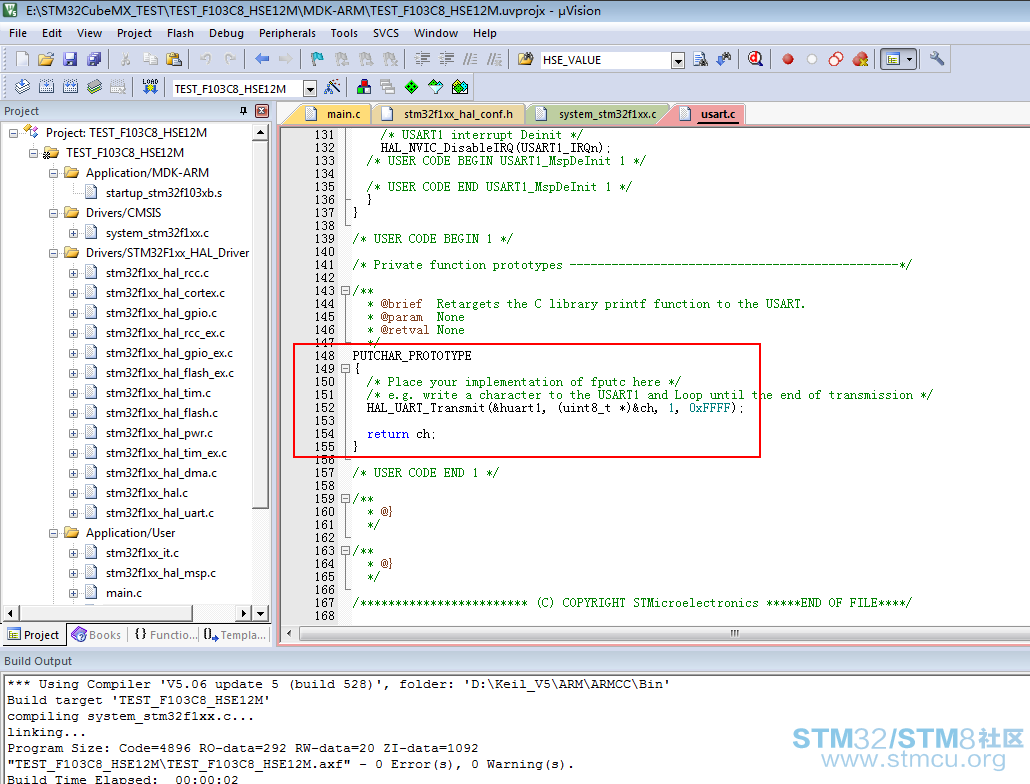Open a file using the Open folder icon
Viewport: 1030px width, 784px height.
(46, 59)
